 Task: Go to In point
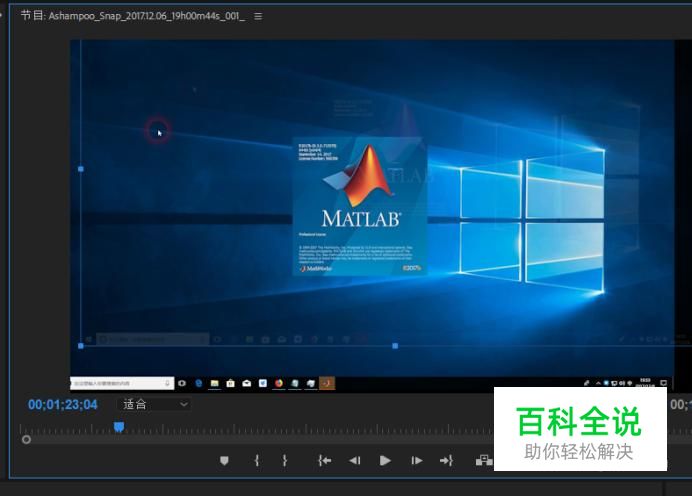[324, 461]
